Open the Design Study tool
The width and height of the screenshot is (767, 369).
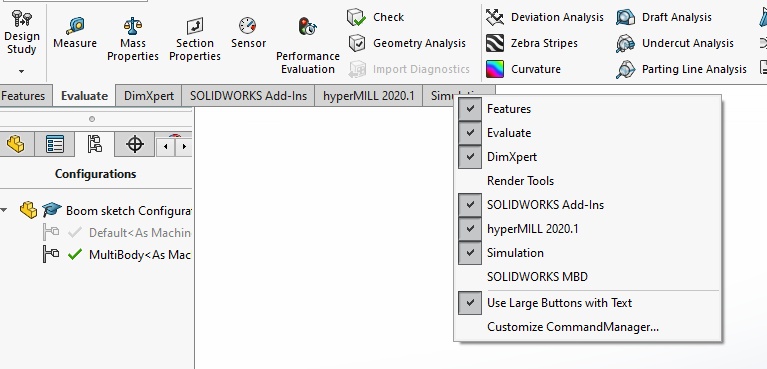[22, 32]
